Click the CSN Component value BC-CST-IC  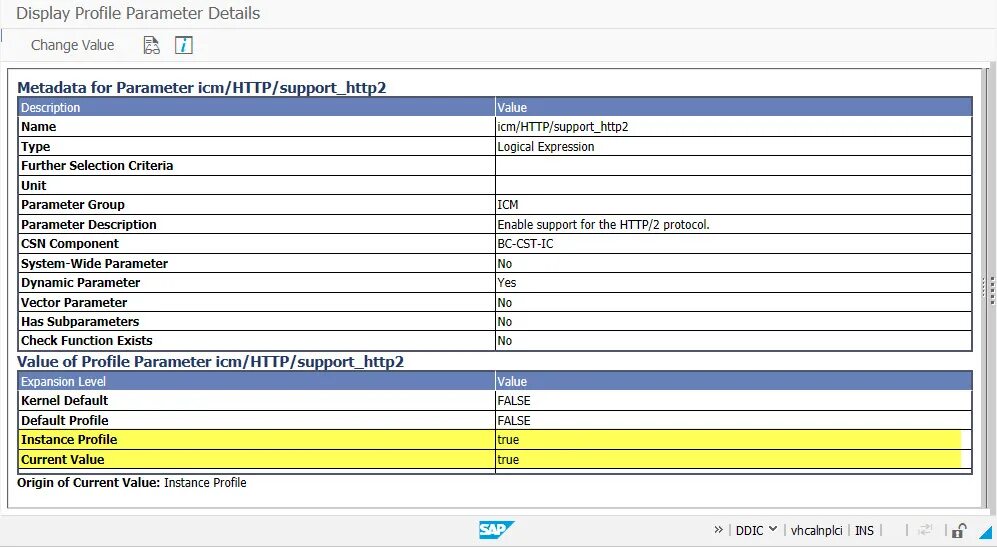pyautogui.click(x=525, y=244)
